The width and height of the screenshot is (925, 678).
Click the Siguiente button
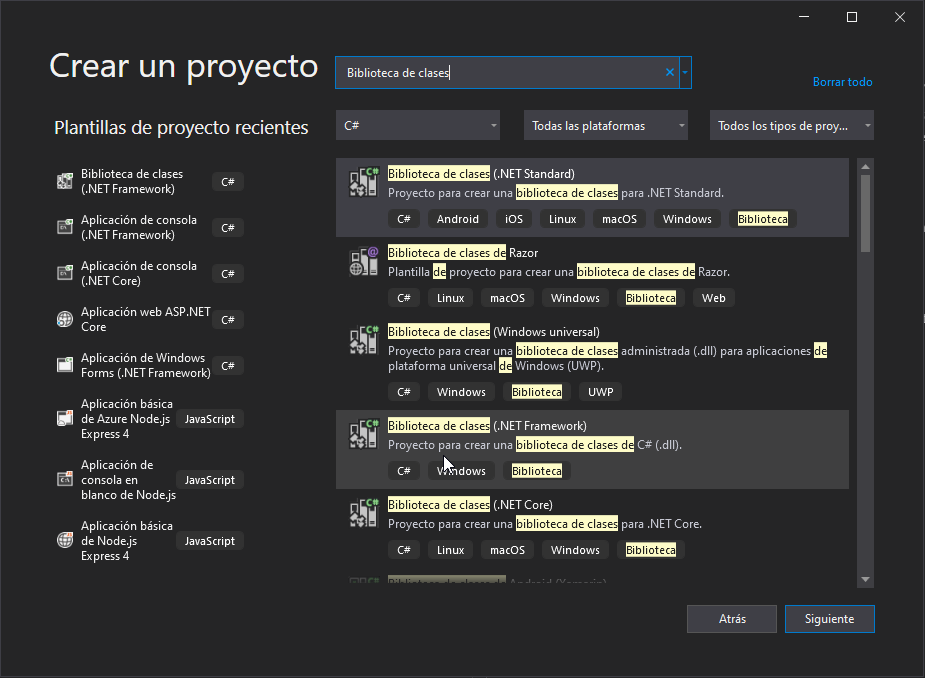pyautogui.click(x=829, y=618)
